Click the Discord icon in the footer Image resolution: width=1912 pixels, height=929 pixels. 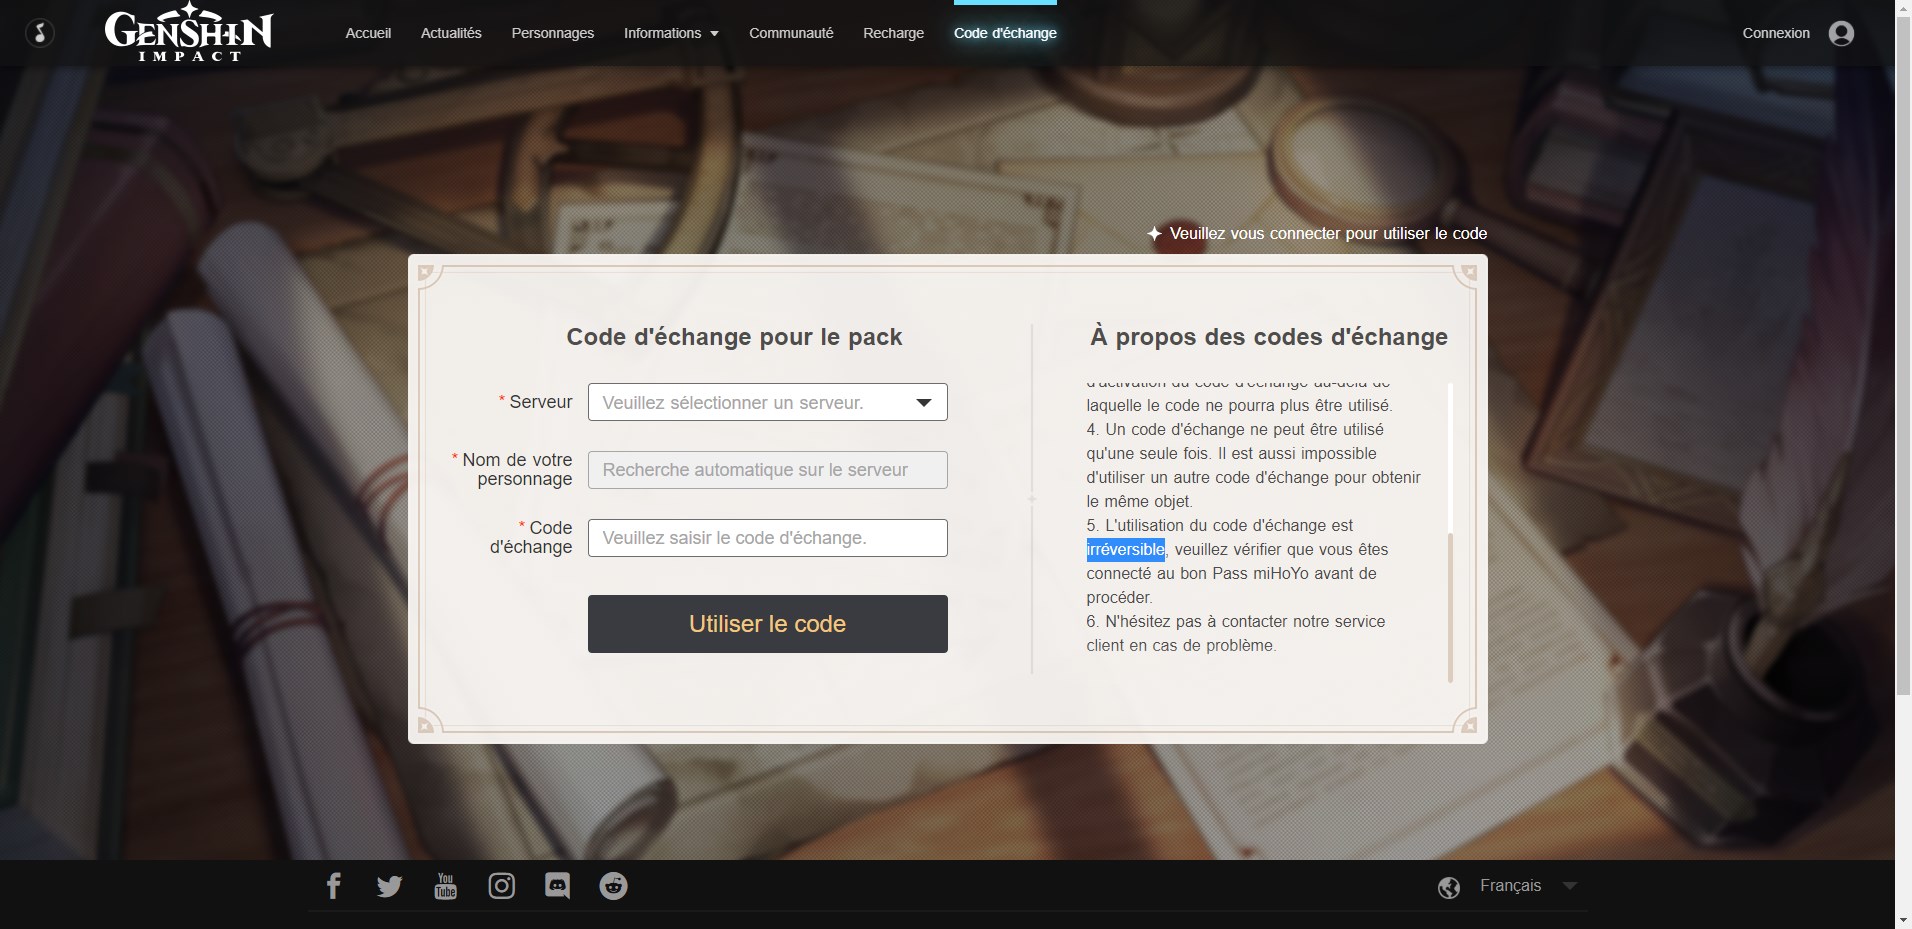(x=557, y=885)
